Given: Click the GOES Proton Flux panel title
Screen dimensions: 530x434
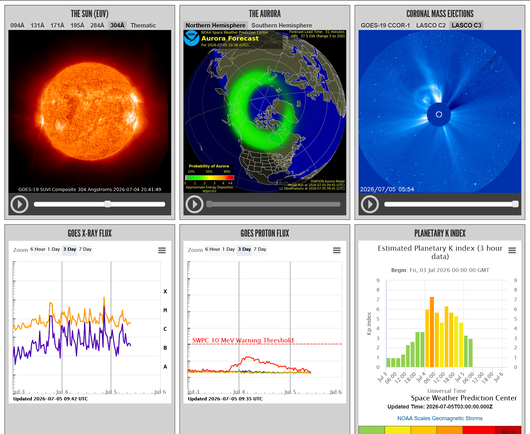Looking at the screenshot, I should pos(265,233).
